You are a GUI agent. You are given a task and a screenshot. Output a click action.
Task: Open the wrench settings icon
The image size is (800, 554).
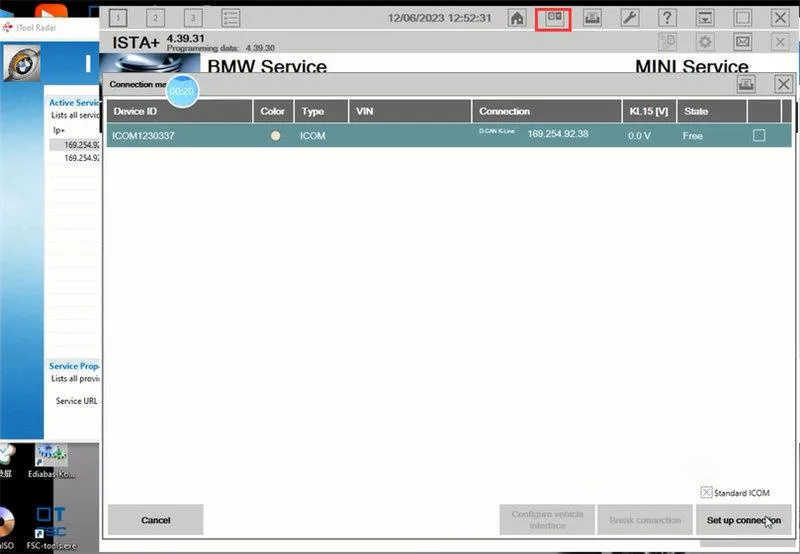click(630, 18)
